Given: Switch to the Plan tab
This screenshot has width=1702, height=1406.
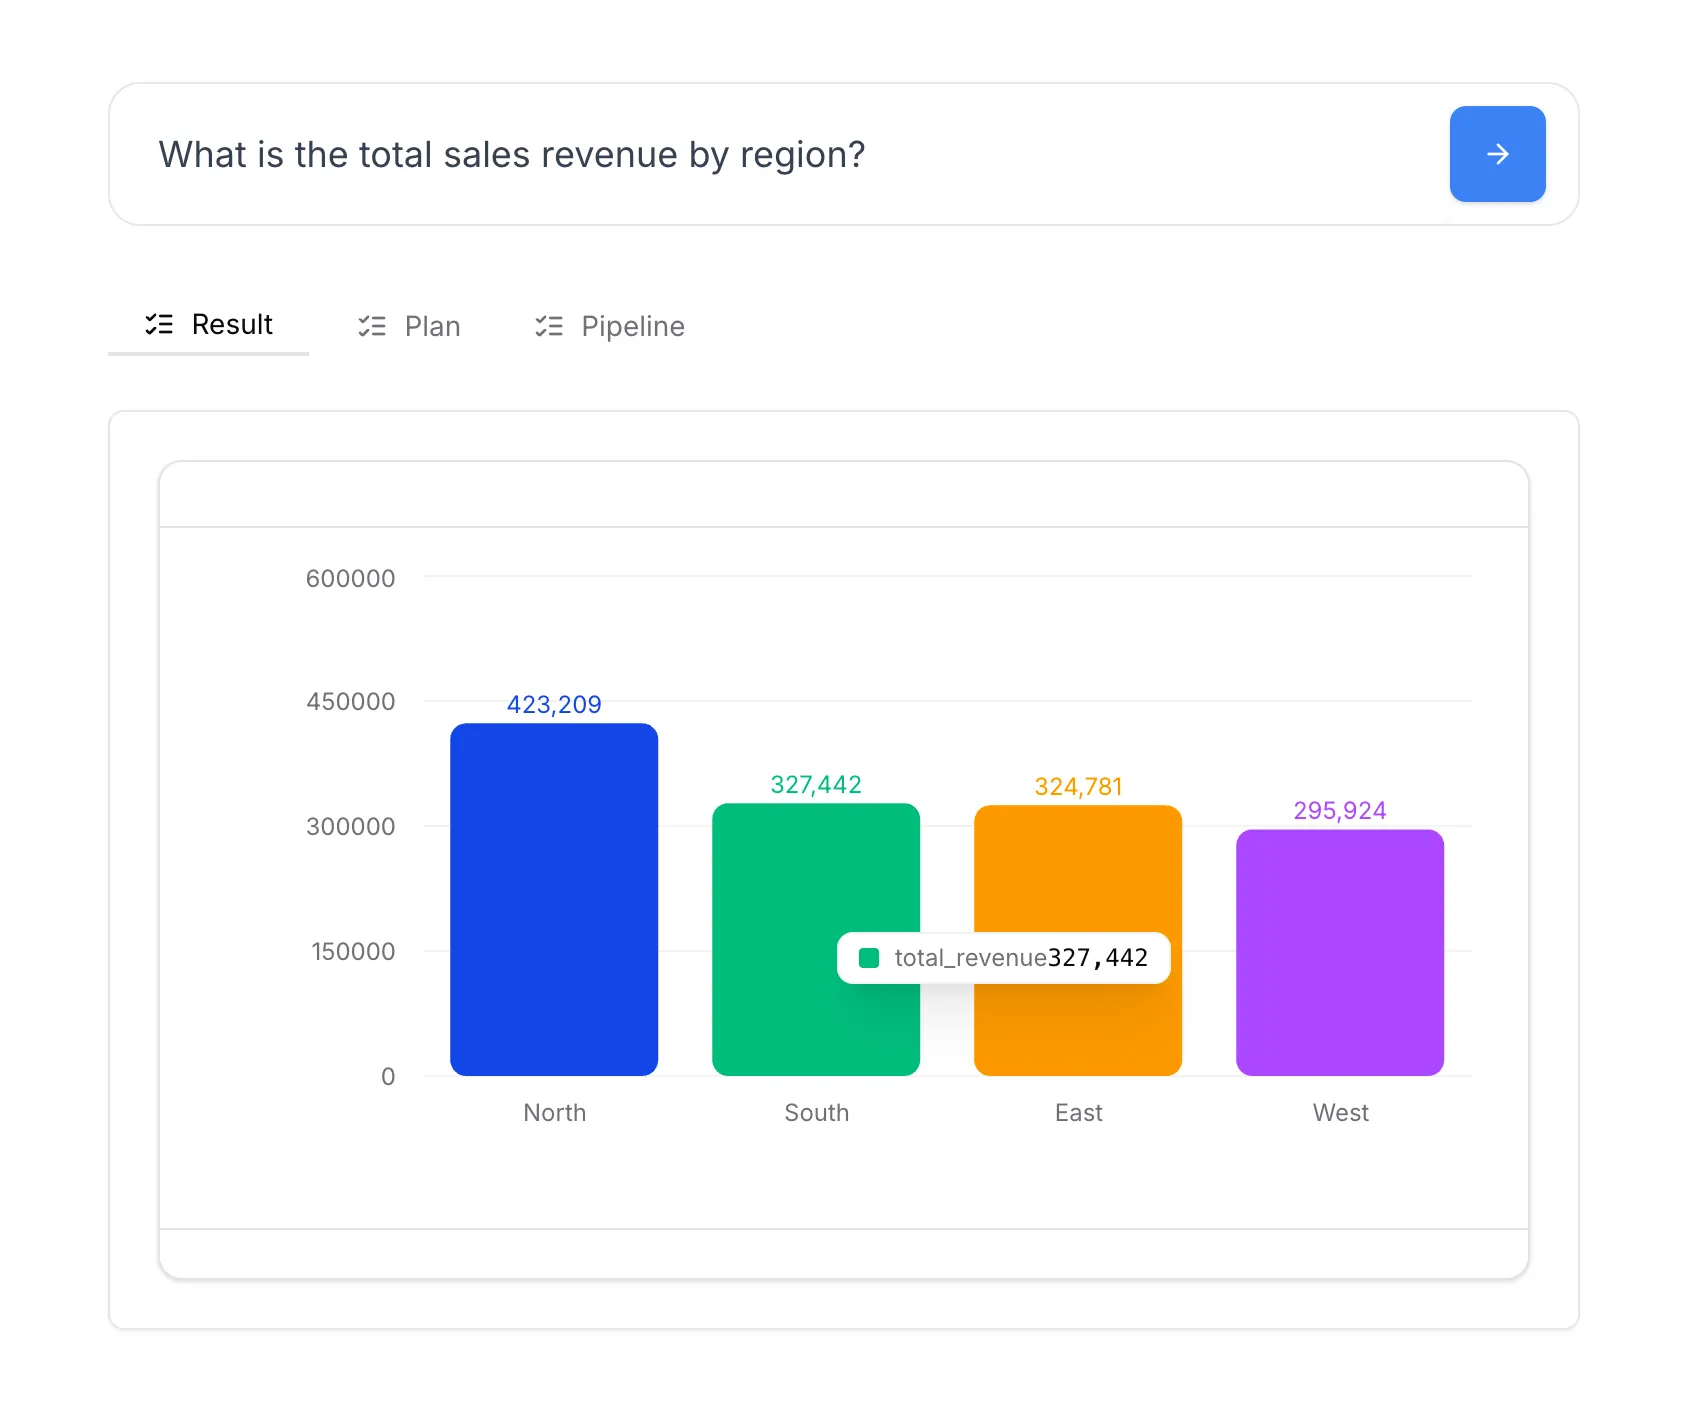Looking at the screenshot, I should [x=431, y=326].
